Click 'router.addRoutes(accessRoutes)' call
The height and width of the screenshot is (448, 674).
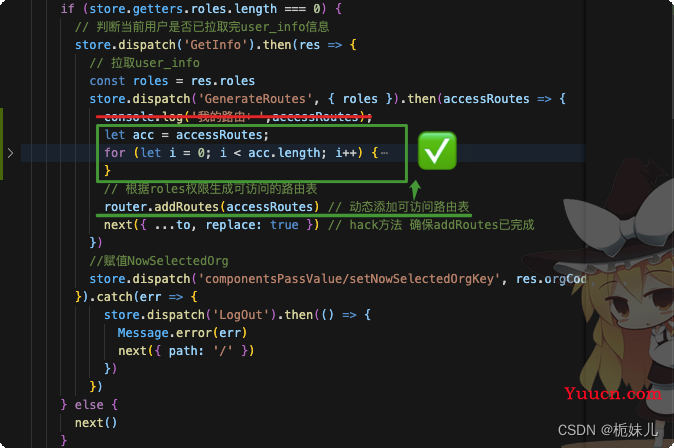pyautogui.click(x=211, y=207)
